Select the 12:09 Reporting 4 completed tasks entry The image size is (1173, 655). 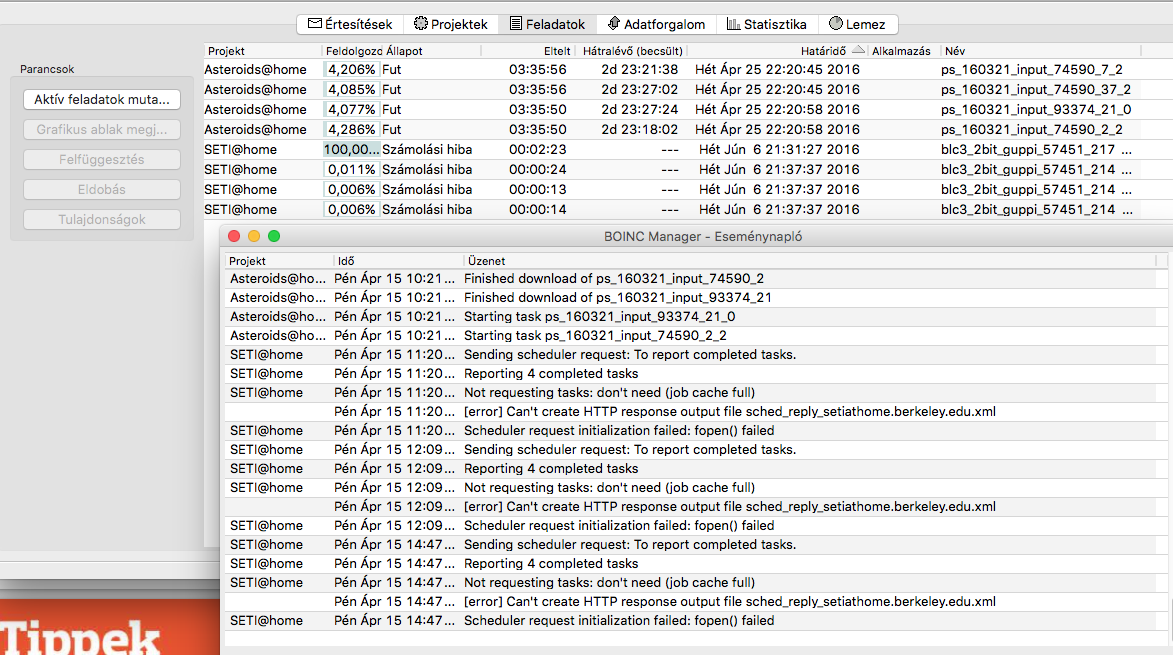coord(691,469)
